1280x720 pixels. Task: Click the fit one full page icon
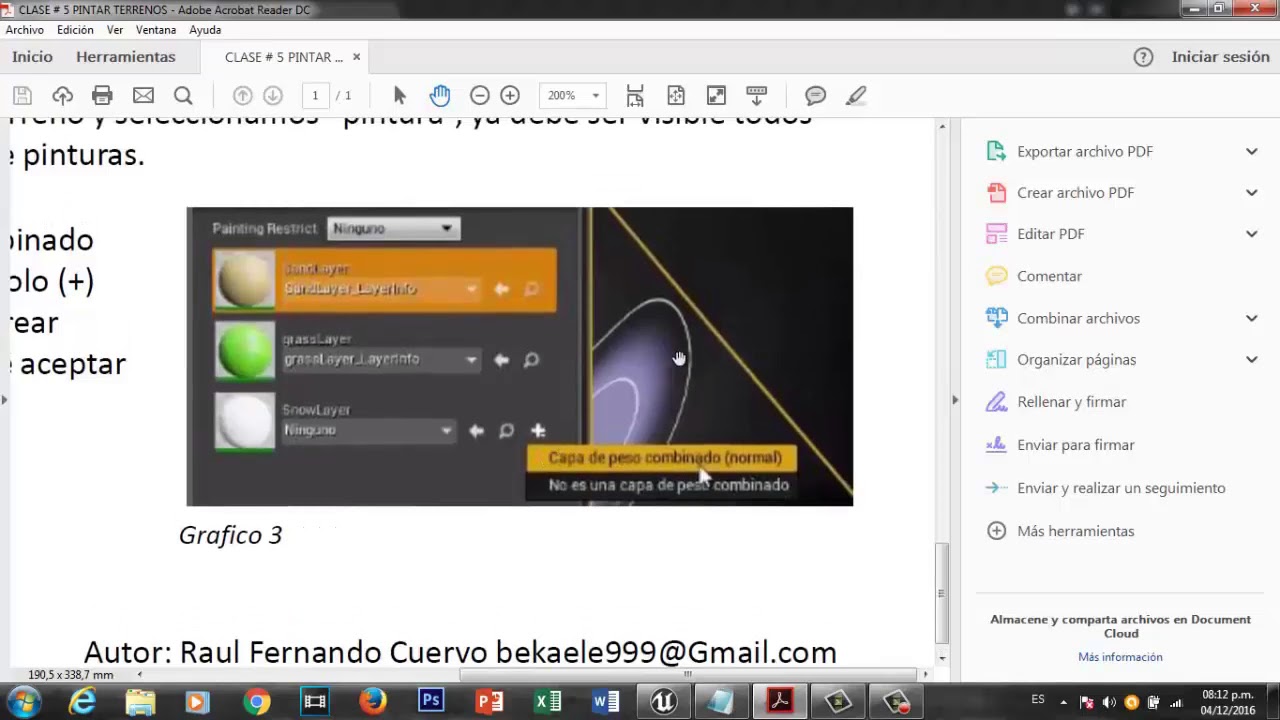pos(676,96)
